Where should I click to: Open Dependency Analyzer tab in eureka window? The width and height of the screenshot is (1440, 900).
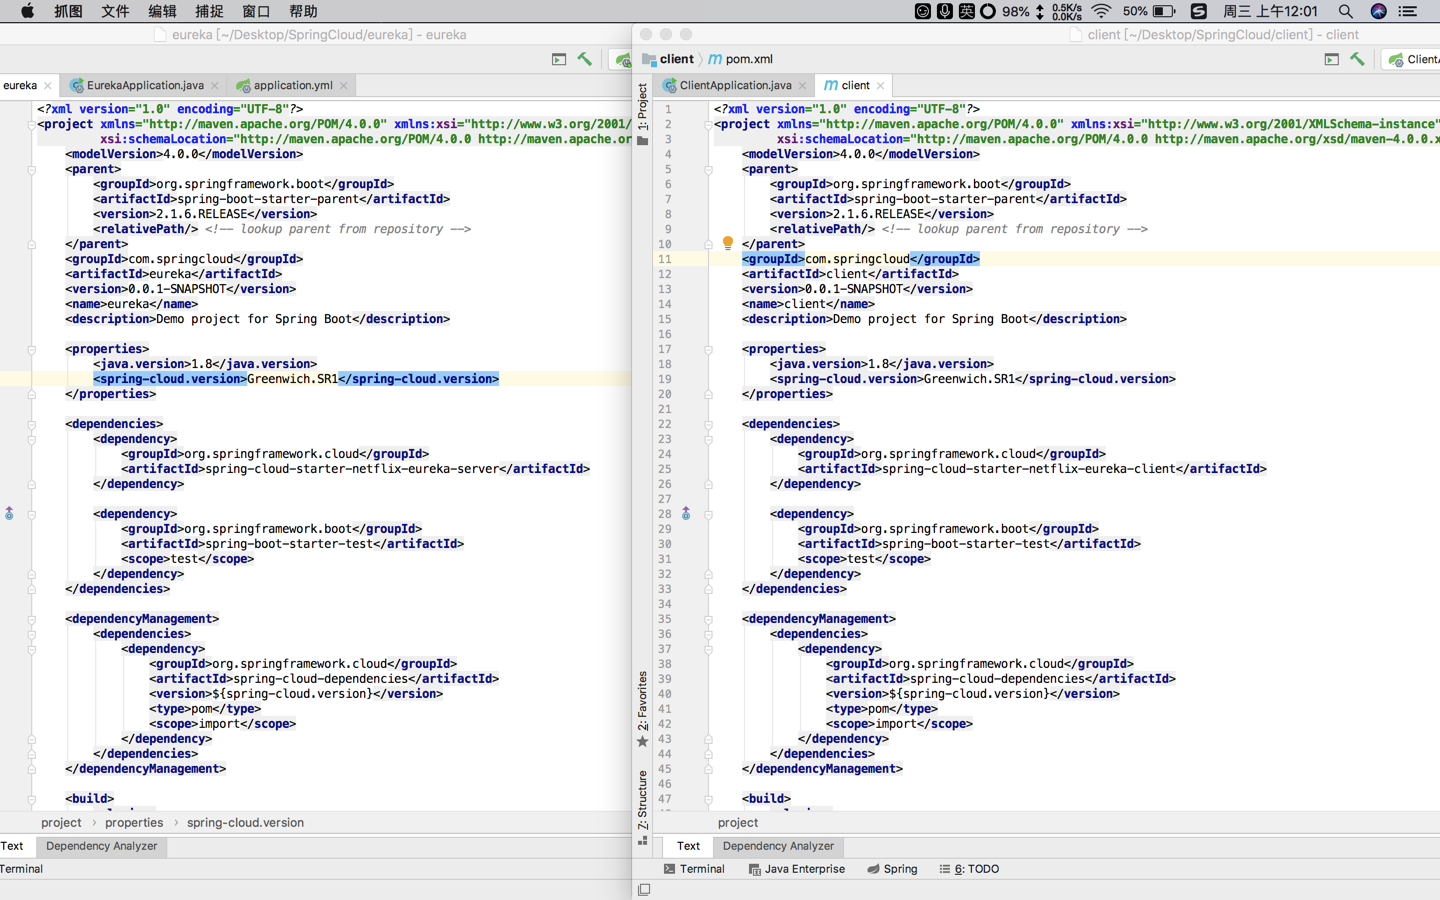click(101, 846)
